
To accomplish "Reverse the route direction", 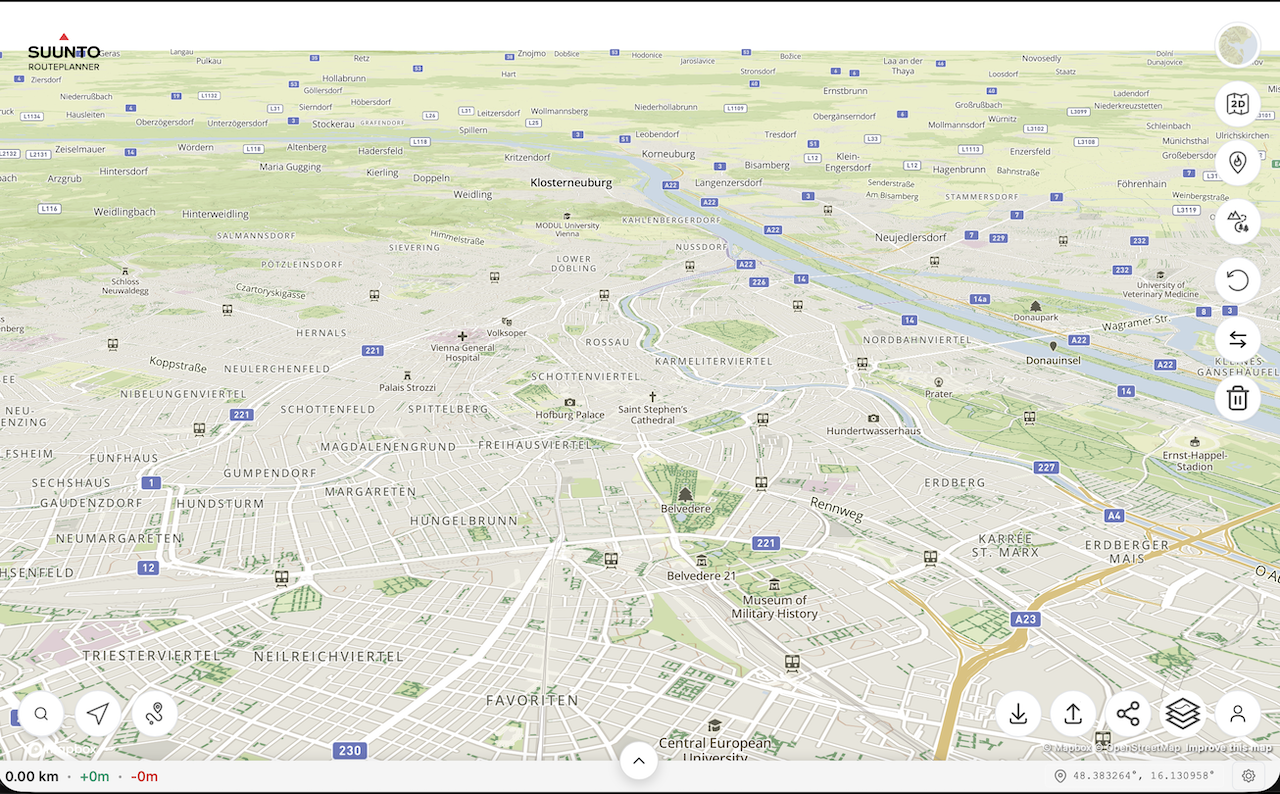I will pyautogui.click(x=1237, y=339).
